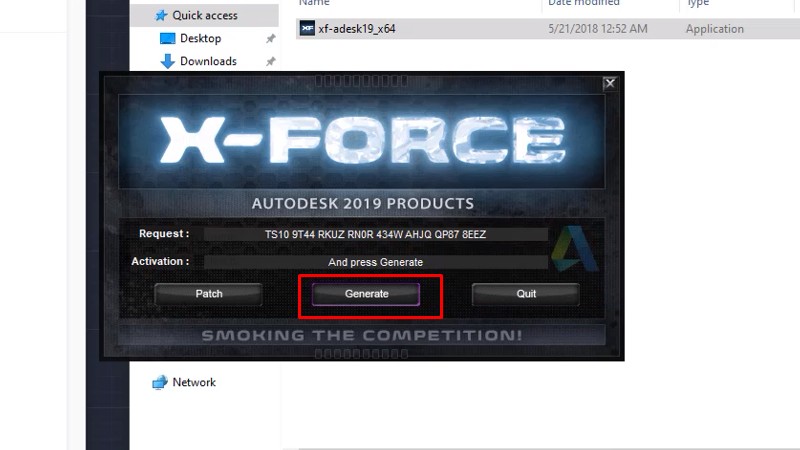This screenshot has width=800, height=450.
Task: Click the Autodesk logo in the dialog
Action: tap(579, 248)
